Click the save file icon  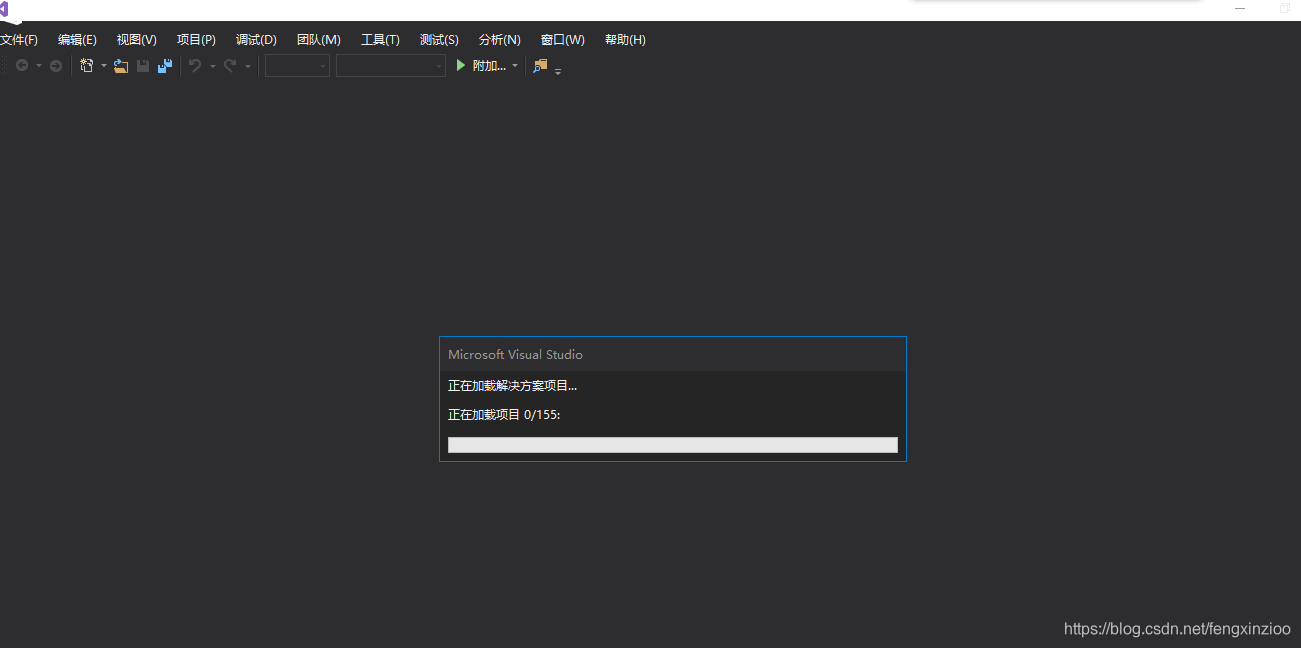click(143, 66)
